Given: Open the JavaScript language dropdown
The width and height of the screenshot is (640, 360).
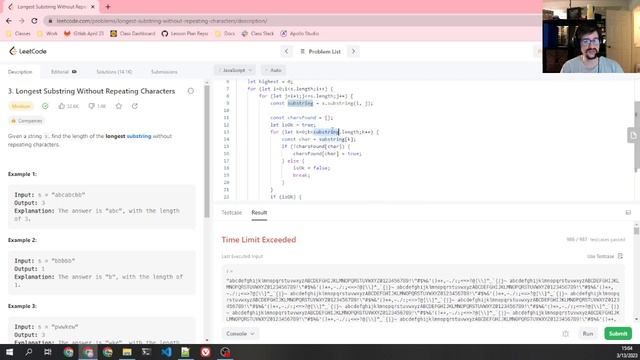Looking at the screenshot, I should pyautogui.click(x=235, y=70).
